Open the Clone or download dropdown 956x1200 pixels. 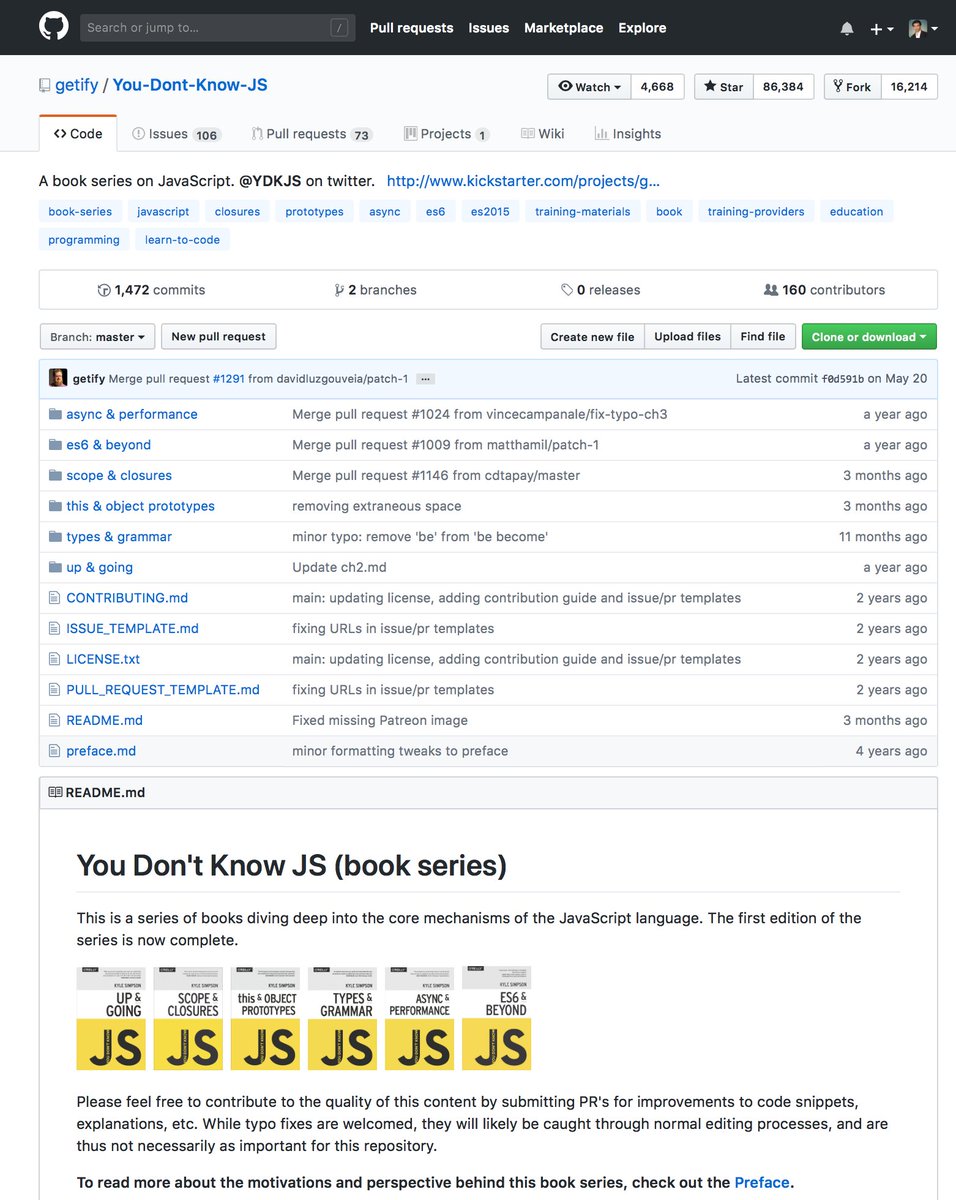(869, 337)
